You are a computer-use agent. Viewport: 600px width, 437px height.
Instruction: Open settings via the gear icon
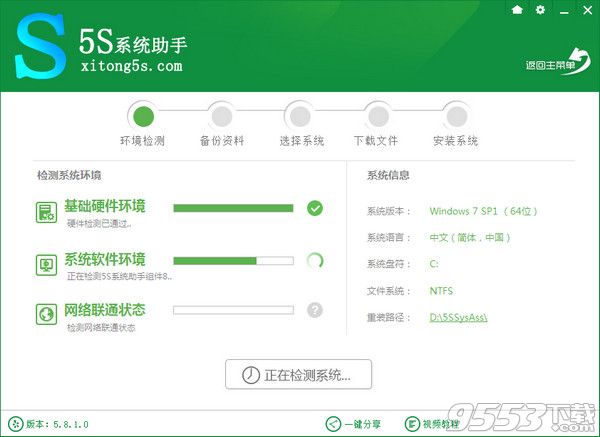540,10
